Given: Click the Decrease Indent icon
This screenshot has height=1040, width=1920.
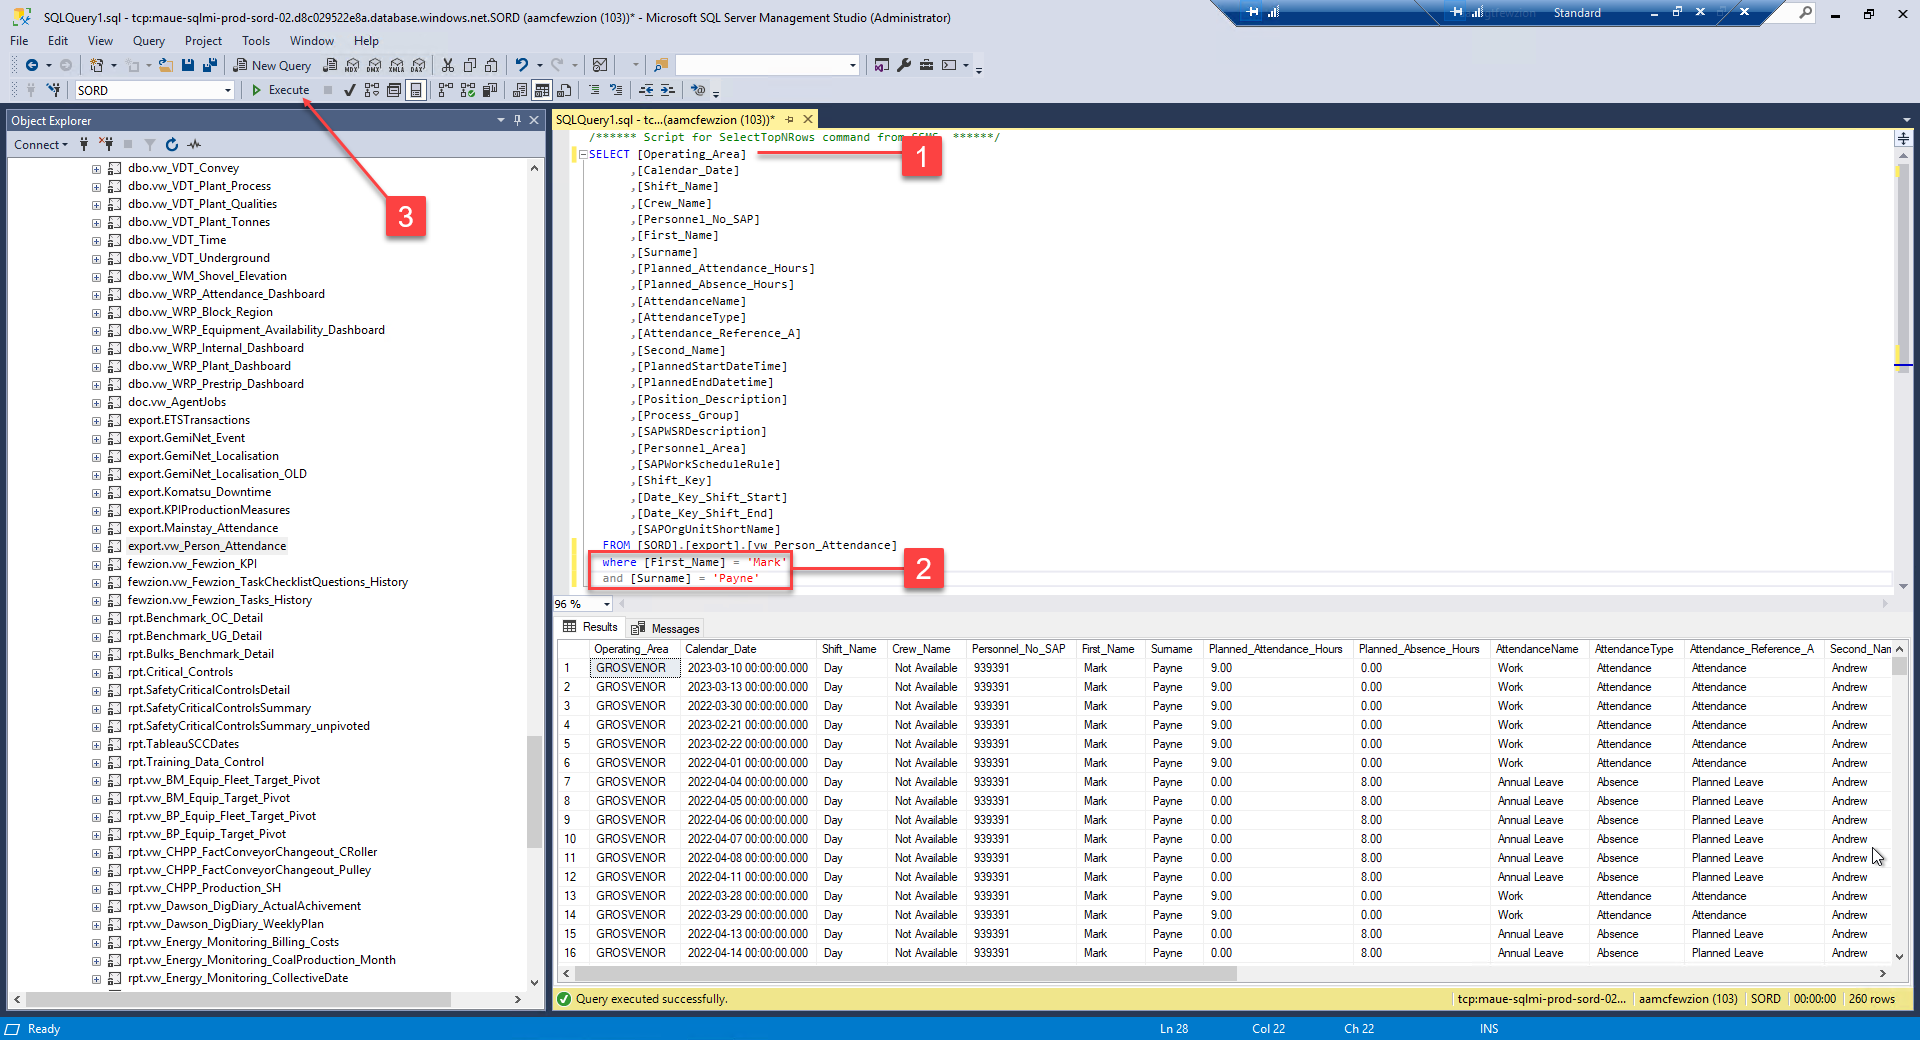Looking at the screenshot, I should click(x=646, y=90).
